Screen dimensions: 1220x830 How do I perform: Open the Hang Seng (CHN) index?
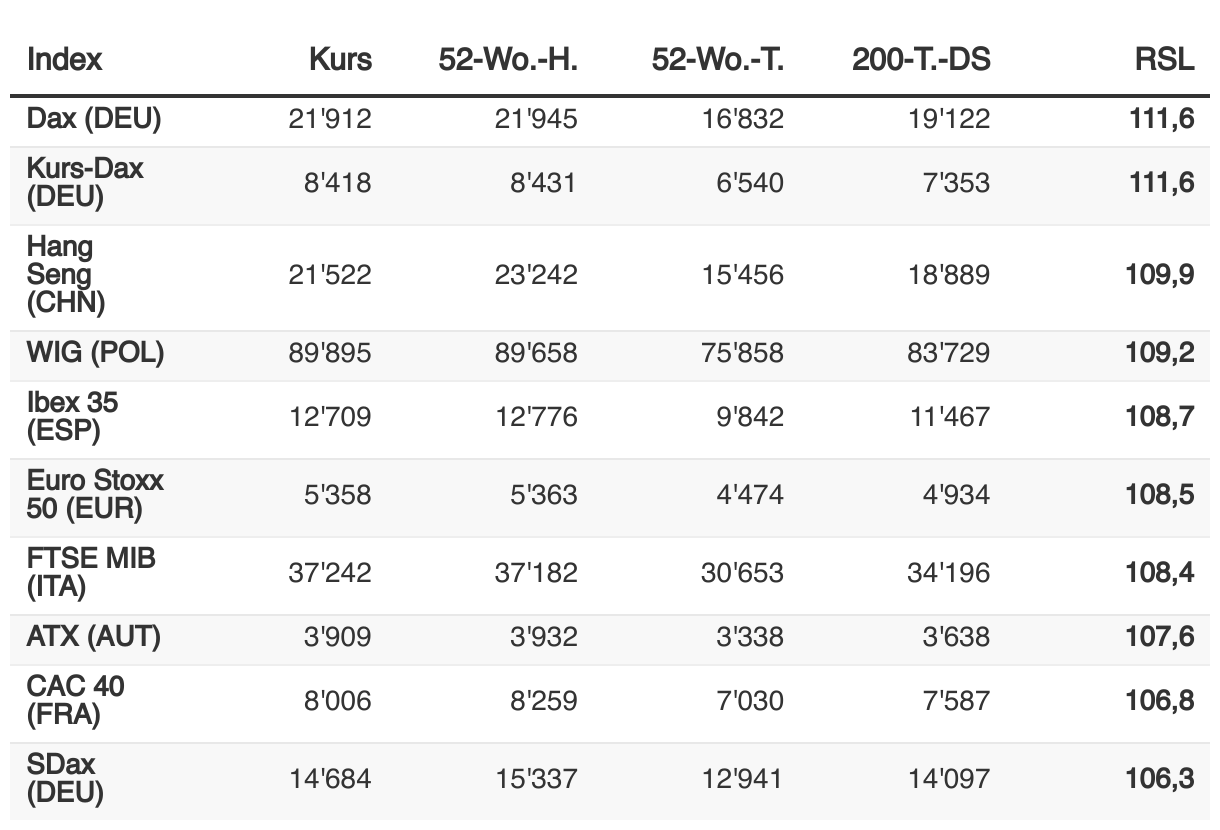click(x=66, y=274)
